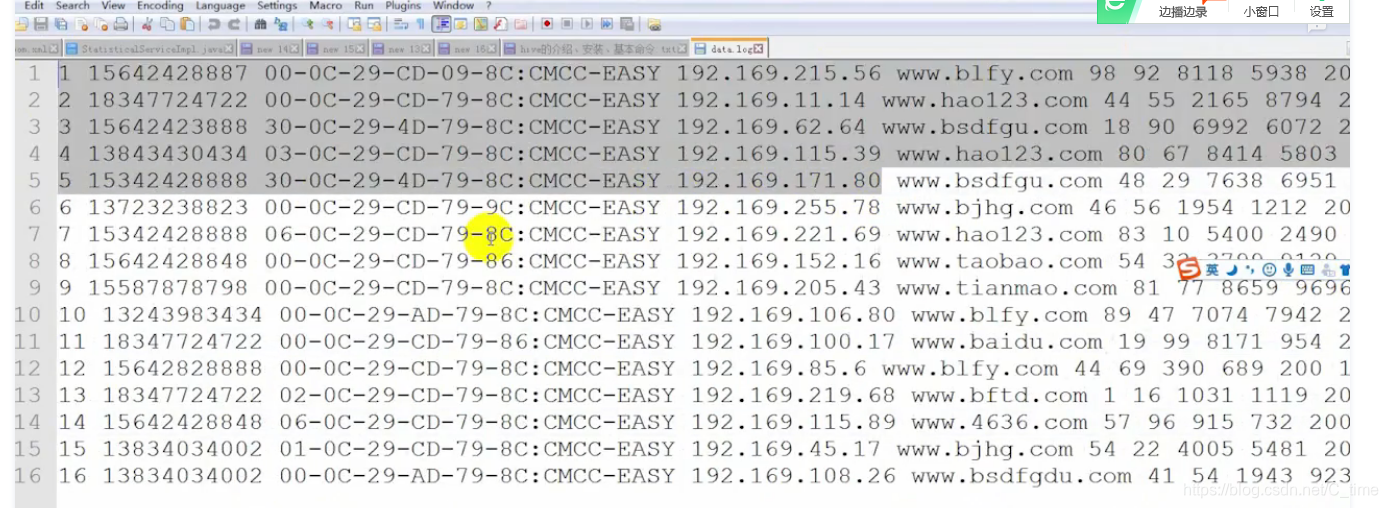
Task: Click the Copy toolbar icon
Action: click(x=166, y=24)
